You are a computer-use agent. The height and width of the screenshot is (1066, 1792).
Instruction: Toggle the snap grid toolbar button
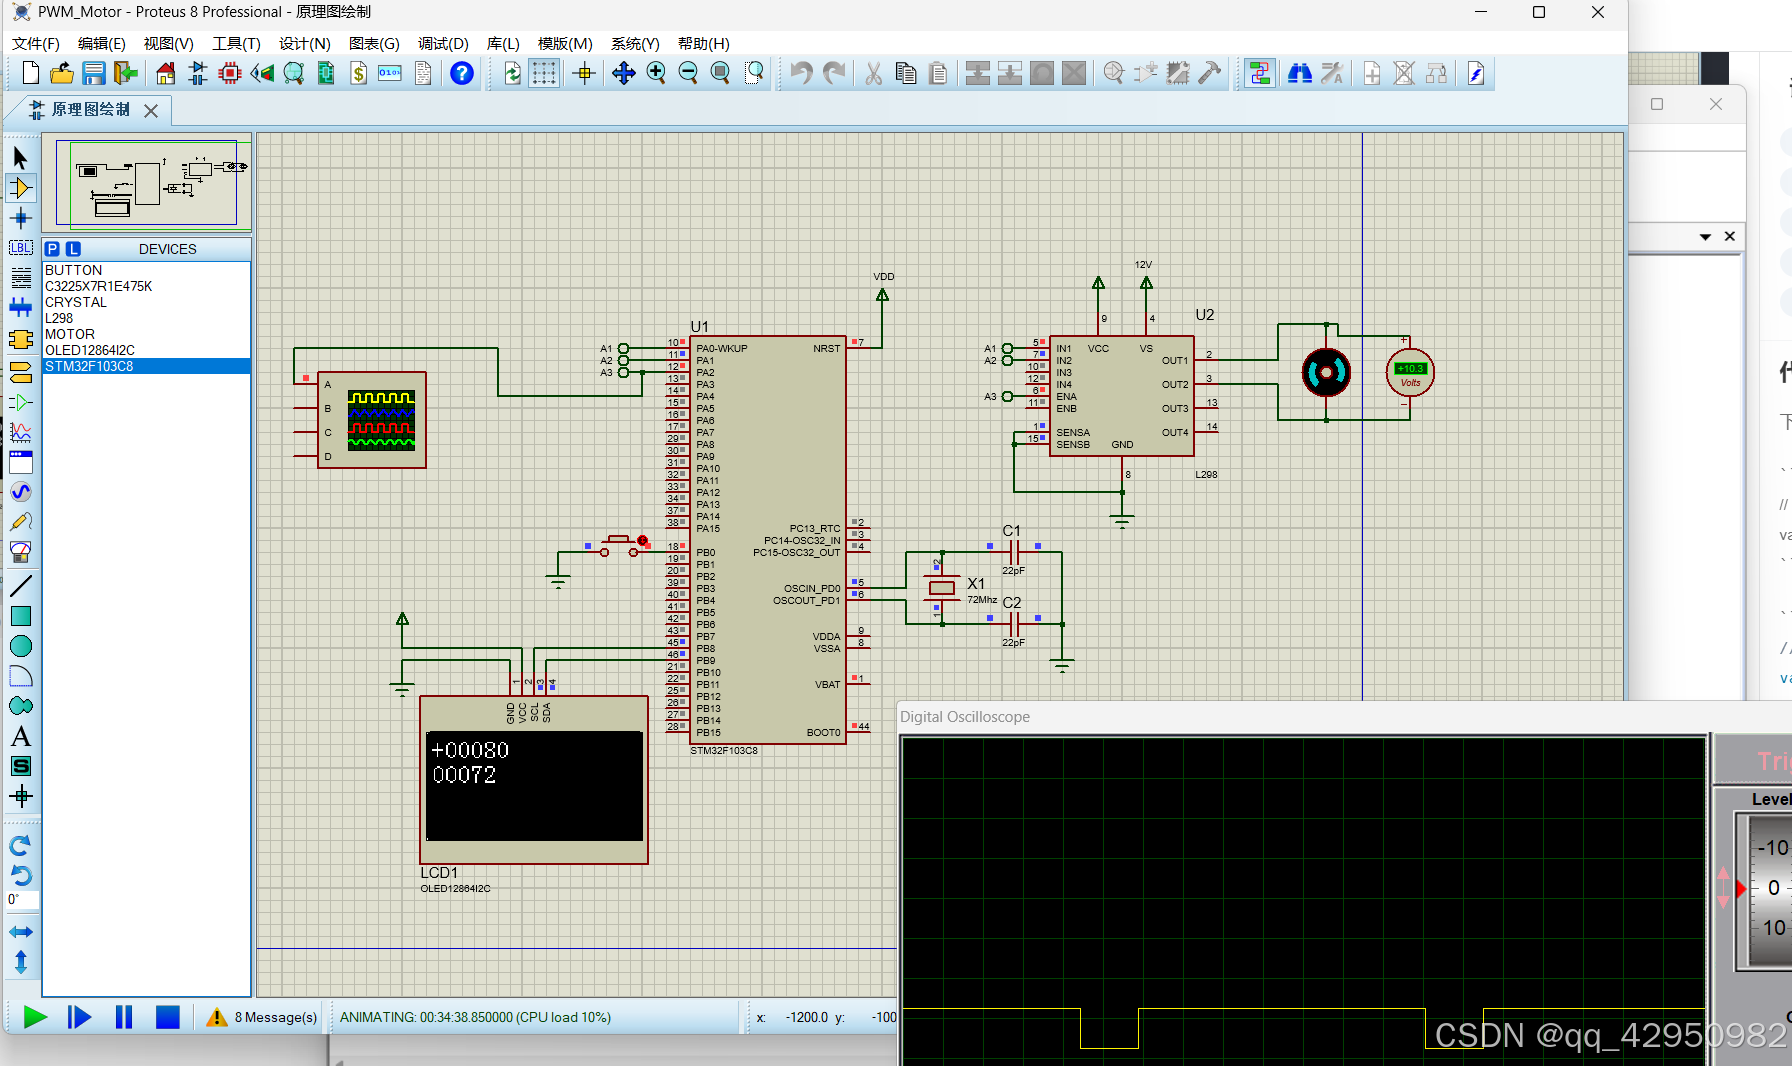point(544,73)
